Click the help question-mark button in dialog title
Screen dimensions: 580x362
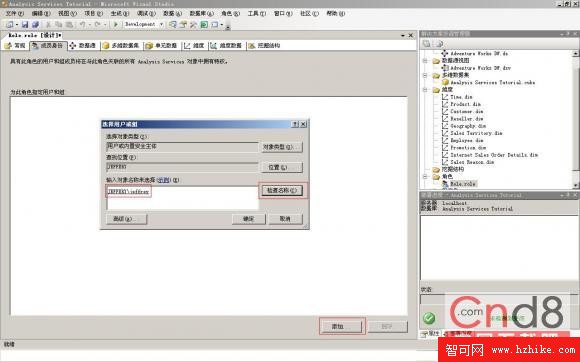coord(295,124)
